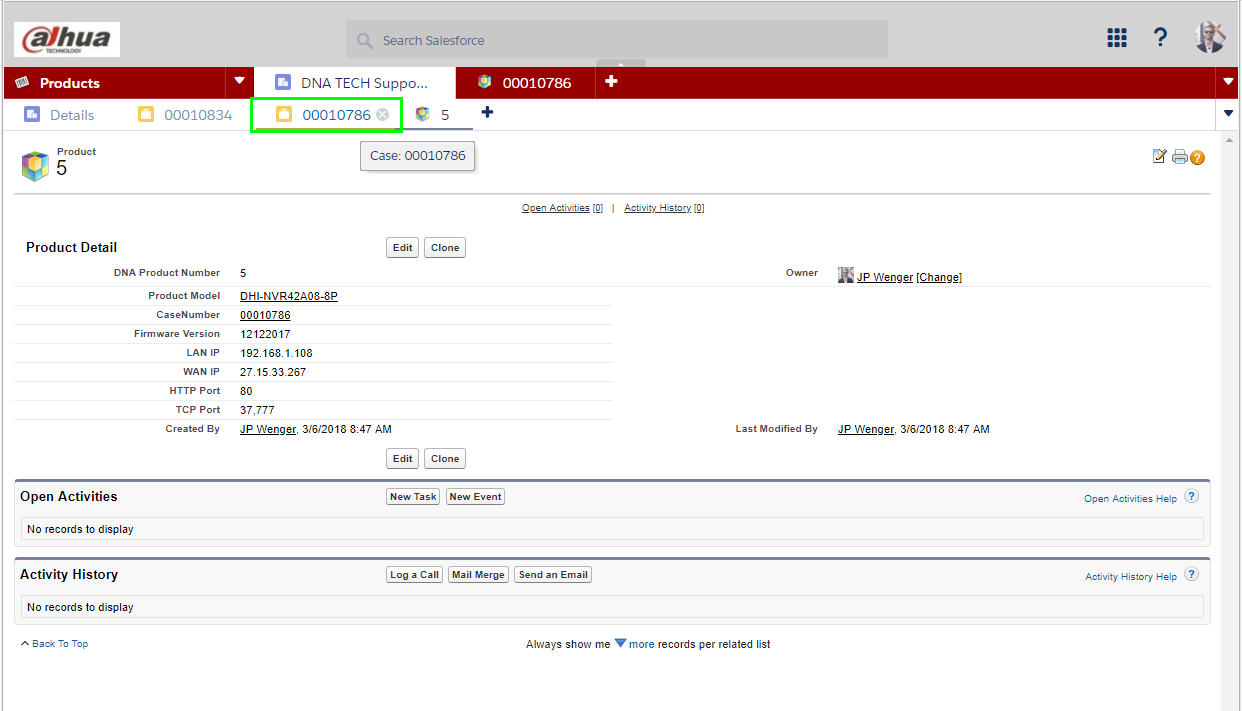Click the HTTP Port value 80
The height and width of the screenshot is (711, 1242).
click(x=246, y=391)
